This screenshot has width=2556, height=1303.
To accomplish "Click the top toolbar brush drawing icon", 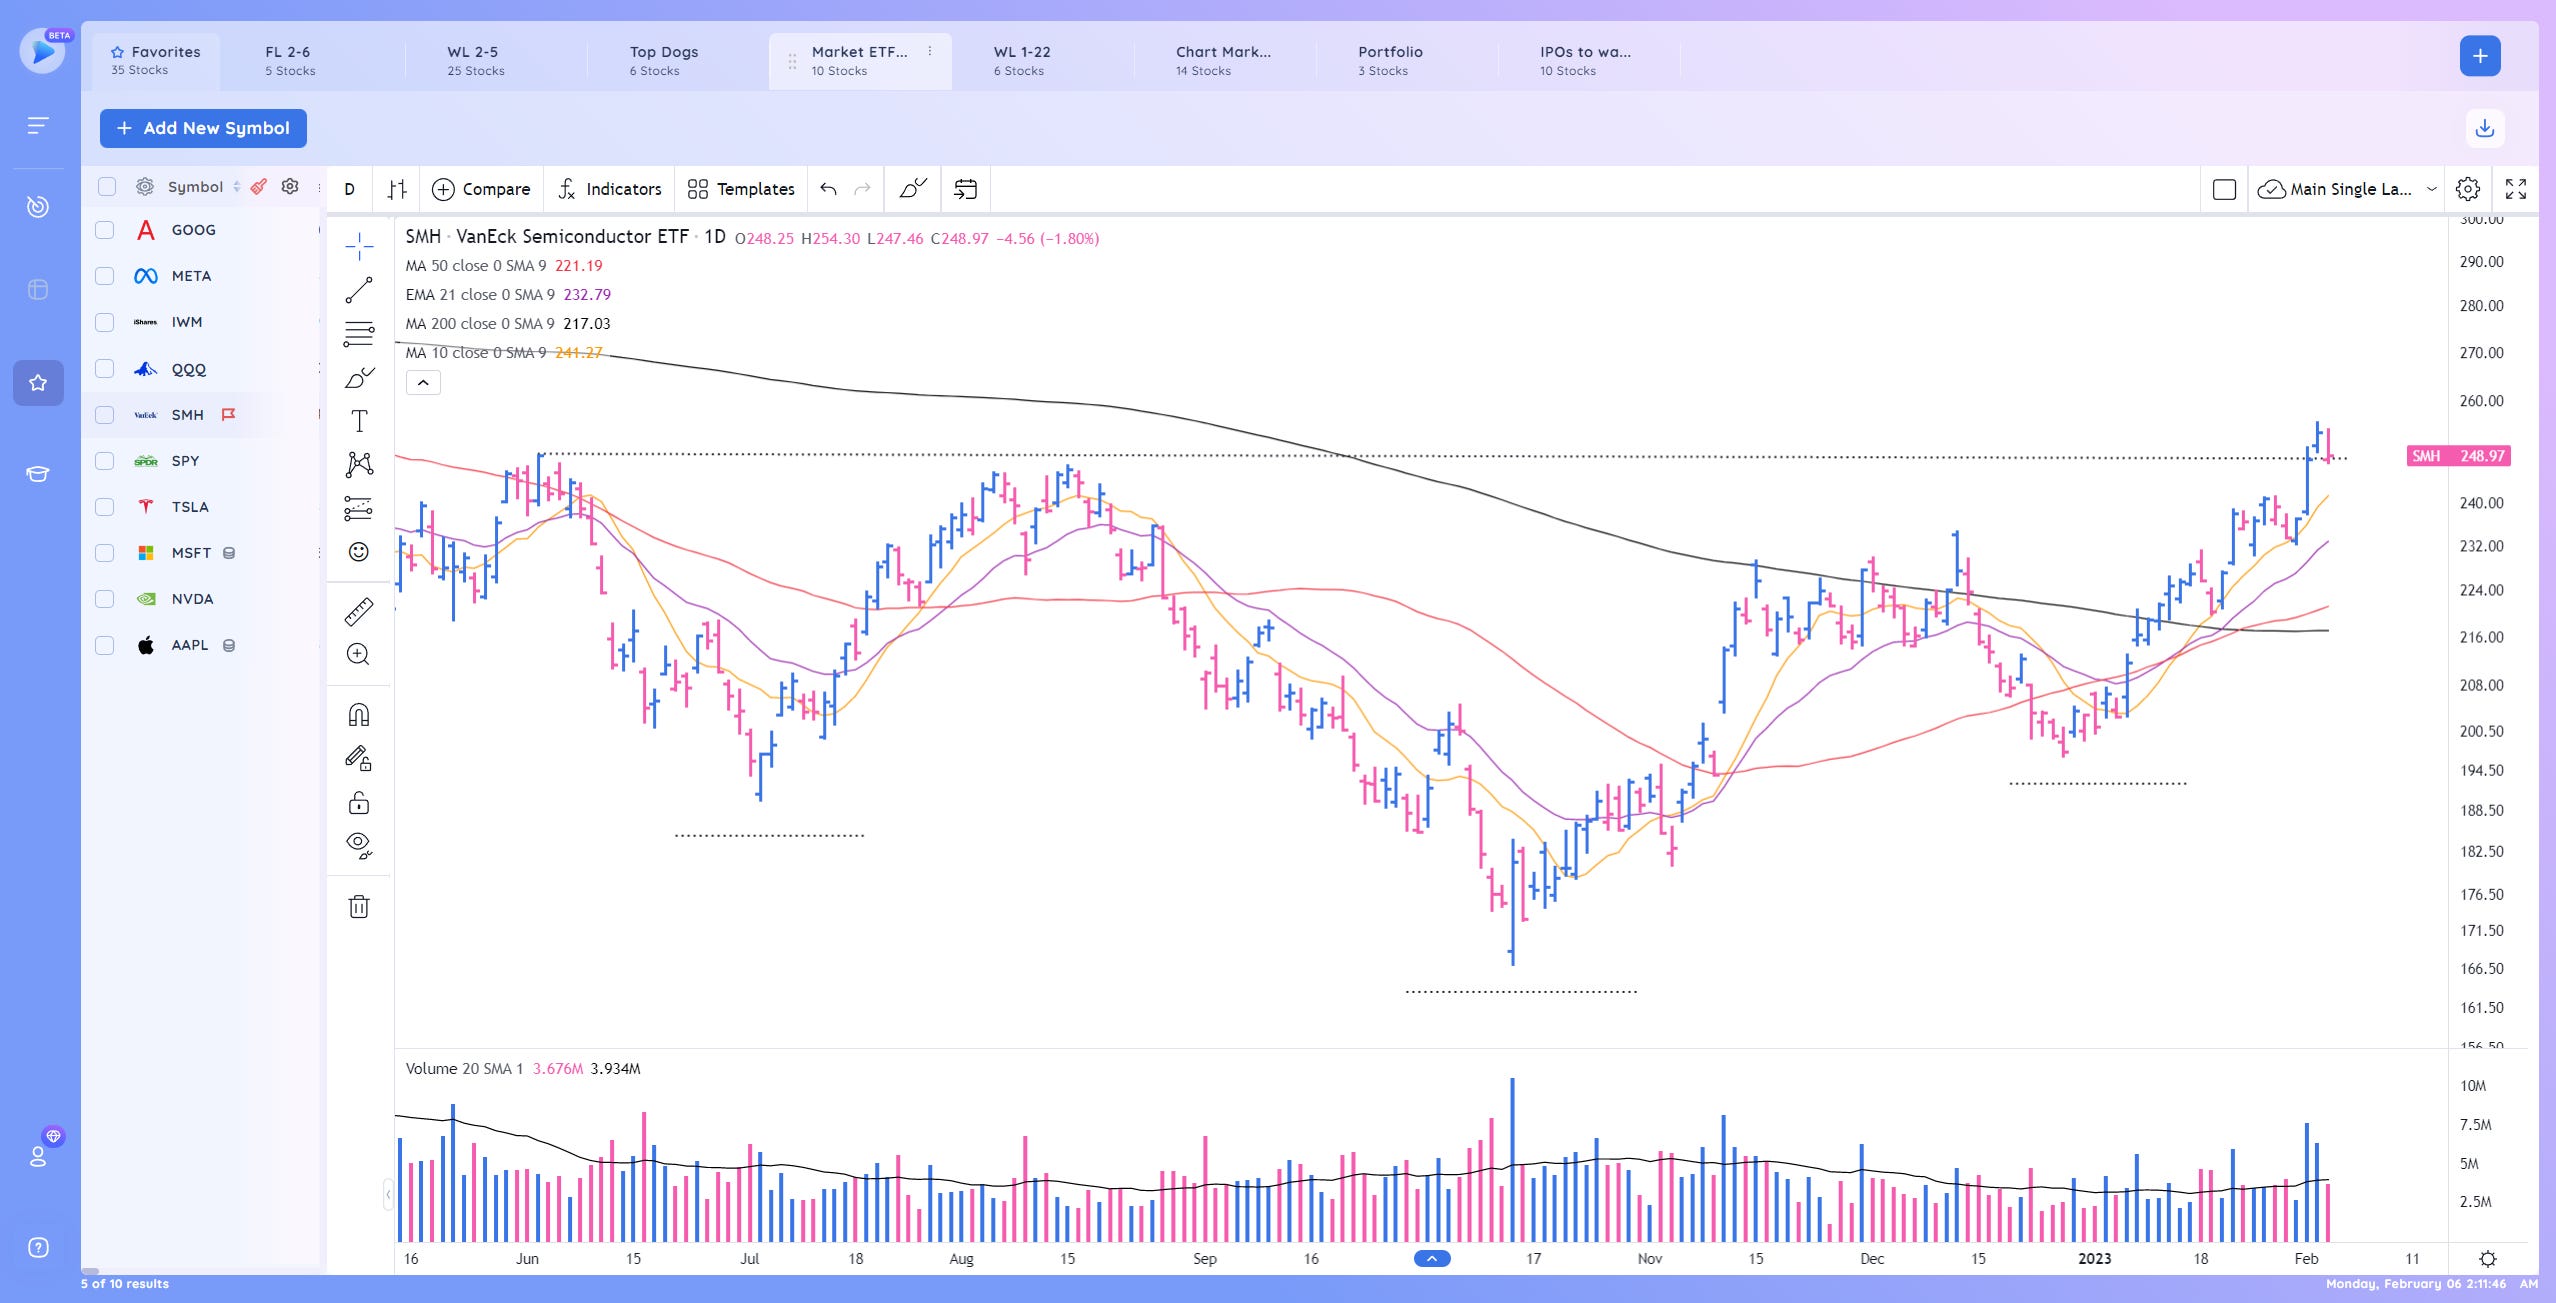I will 913,189.
